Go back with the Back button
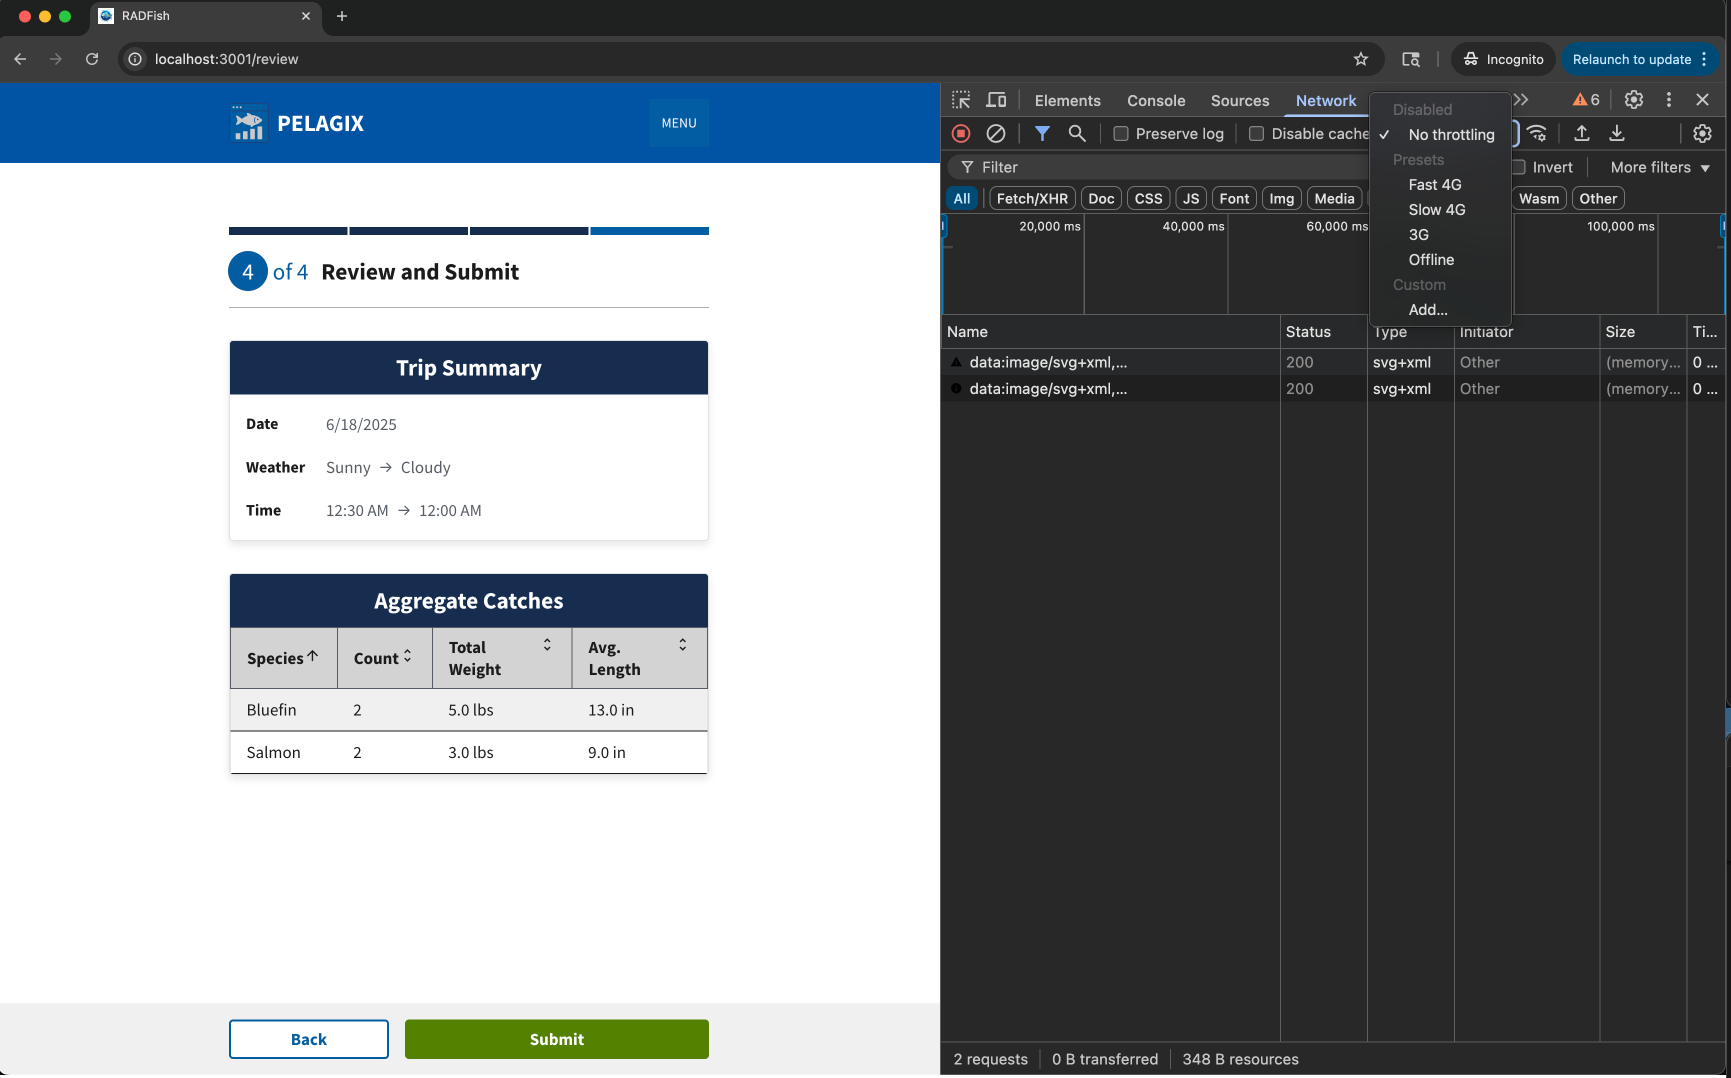This screenshot has height=1078, width=1731. pos(309,1039)
